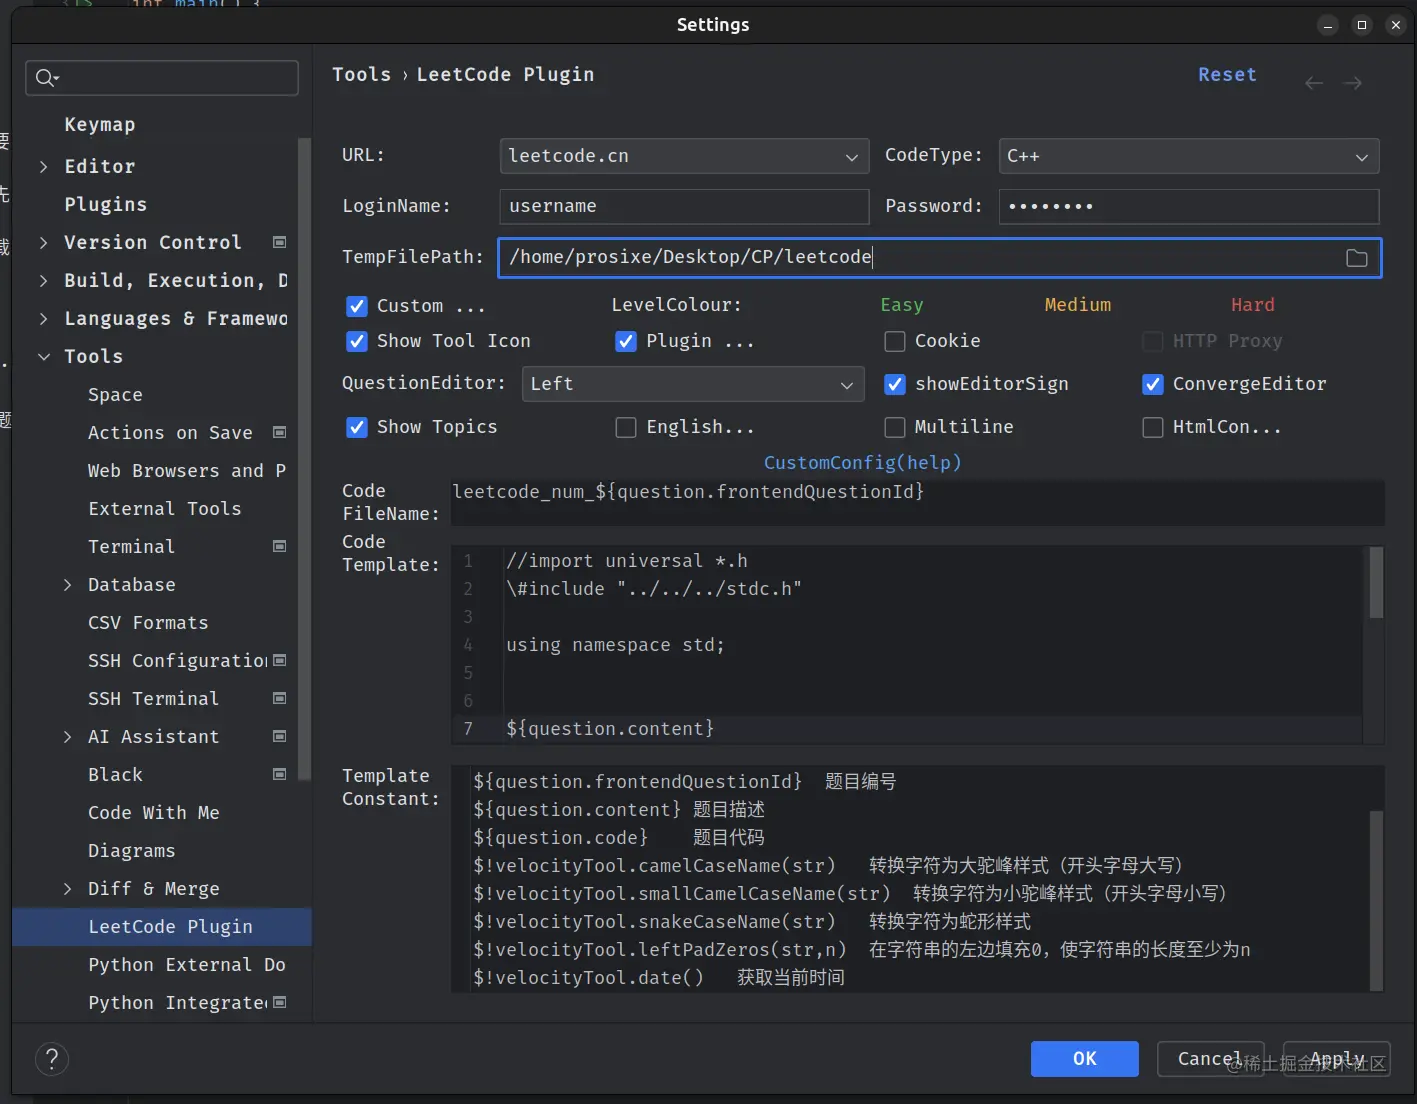Pick the Easy level colour
This screenshot has width=1417, height=1104.
point(901,305)
